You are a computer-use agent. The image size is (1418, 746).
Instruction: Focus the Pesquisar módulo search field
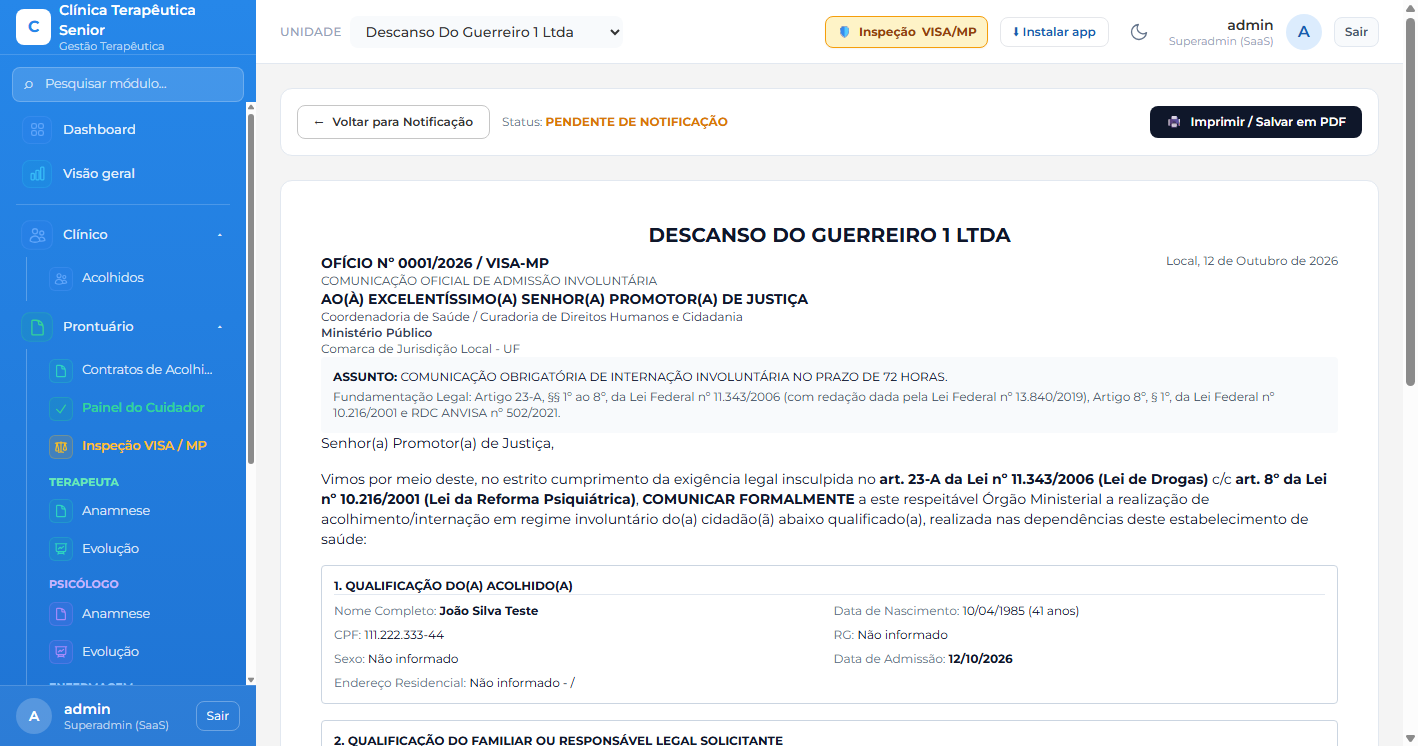tap(128, 84)
